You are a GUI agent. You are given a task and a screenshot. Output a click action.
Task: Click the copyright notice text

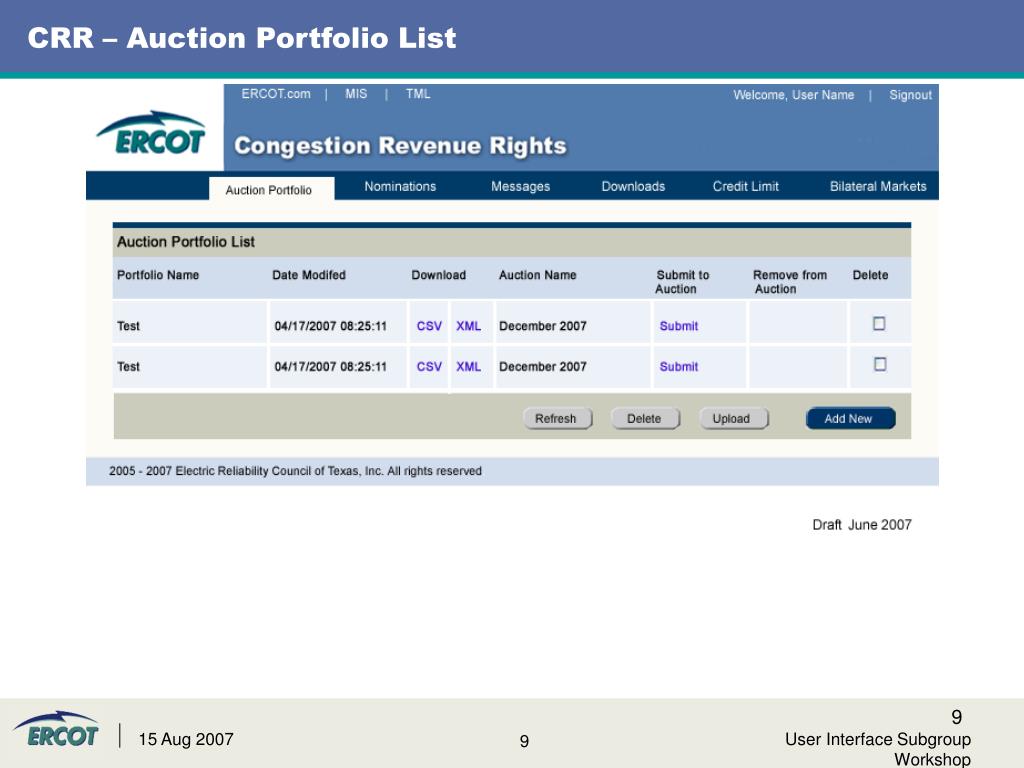295,471
